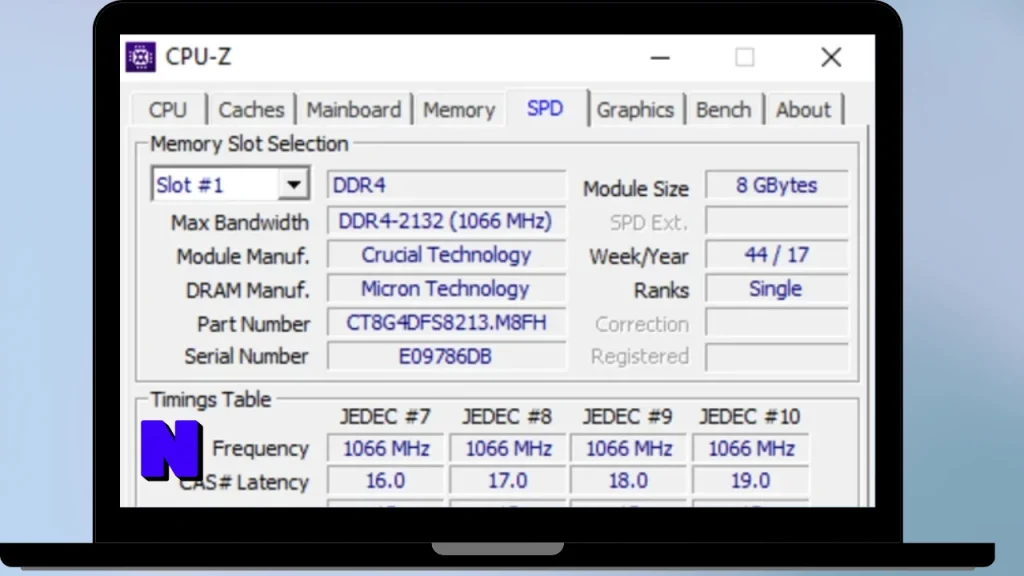
Task: Minimize the CPU-Z window
Action: click(x=660, y=57)
